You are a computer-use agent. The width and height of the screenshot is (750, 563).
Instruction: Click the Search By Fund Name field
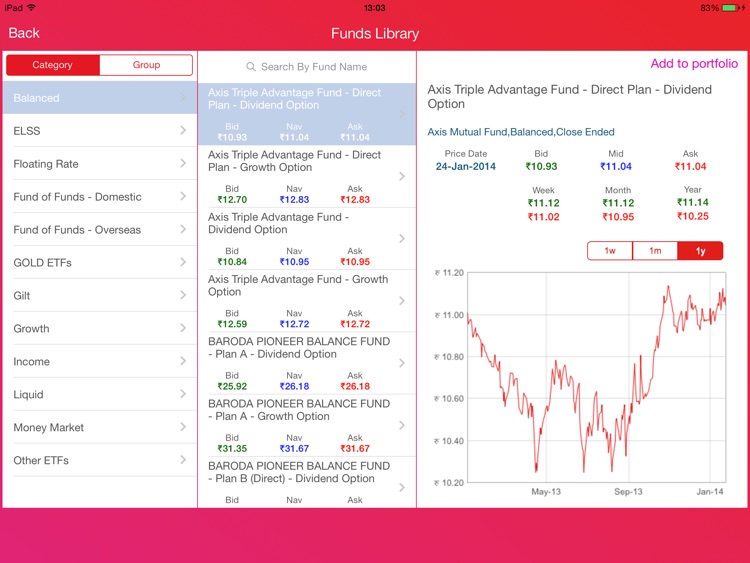pyautogui.click(x=307, y=67)
